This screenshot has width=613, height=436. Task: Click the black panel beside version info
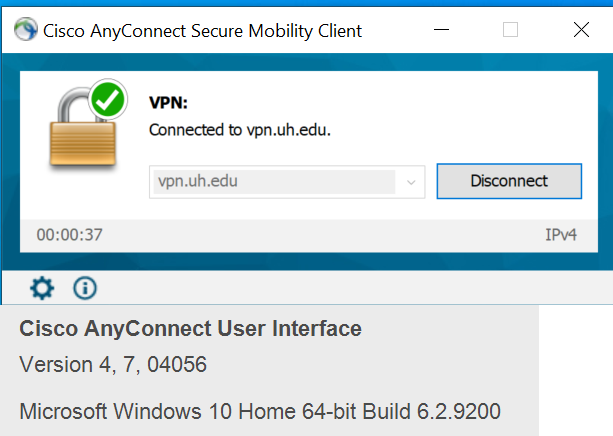click(575, 370)
